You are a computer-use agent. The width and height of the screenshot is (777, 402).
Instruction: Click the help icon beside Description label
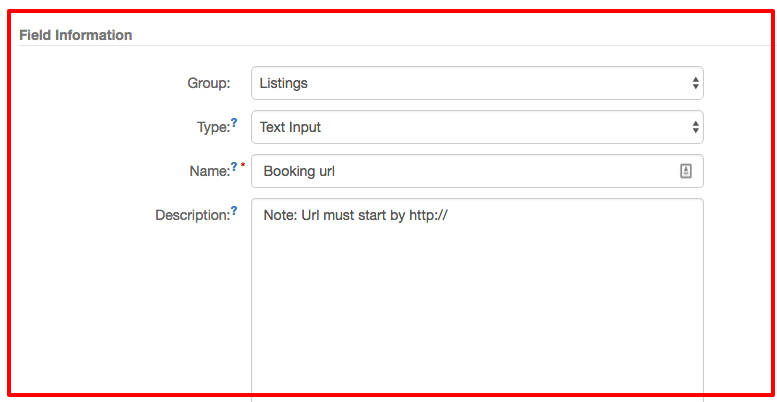click(234, 211)
